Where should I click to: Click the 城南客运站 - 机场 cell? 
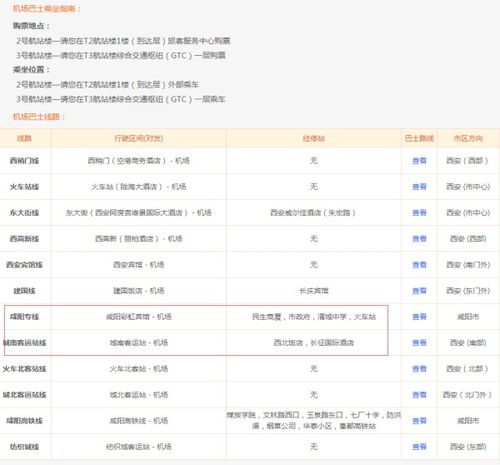pyautogui.click(x=139, y=343)
